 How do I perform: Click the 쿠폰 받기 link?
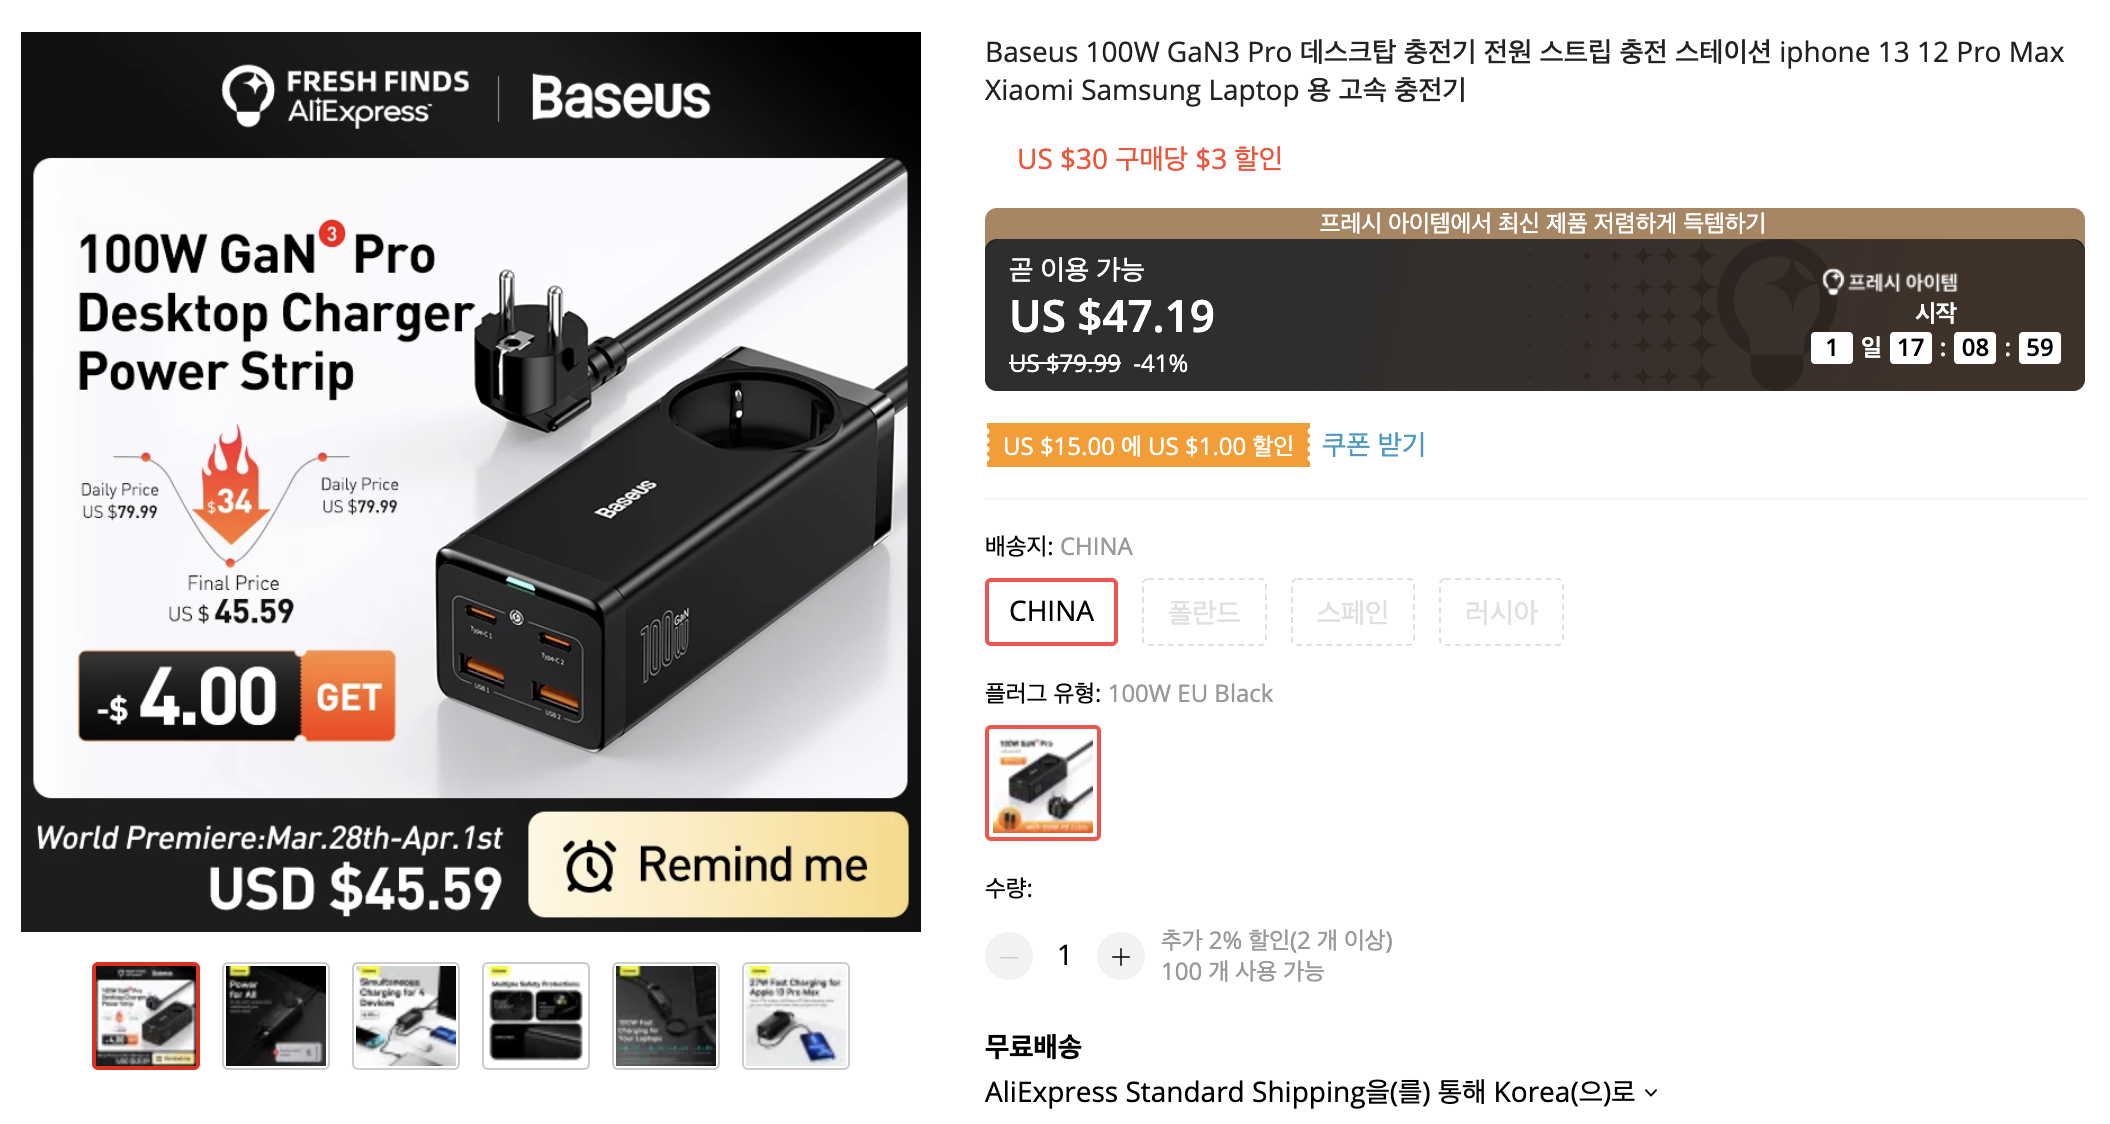click(x=1373, y=445)
